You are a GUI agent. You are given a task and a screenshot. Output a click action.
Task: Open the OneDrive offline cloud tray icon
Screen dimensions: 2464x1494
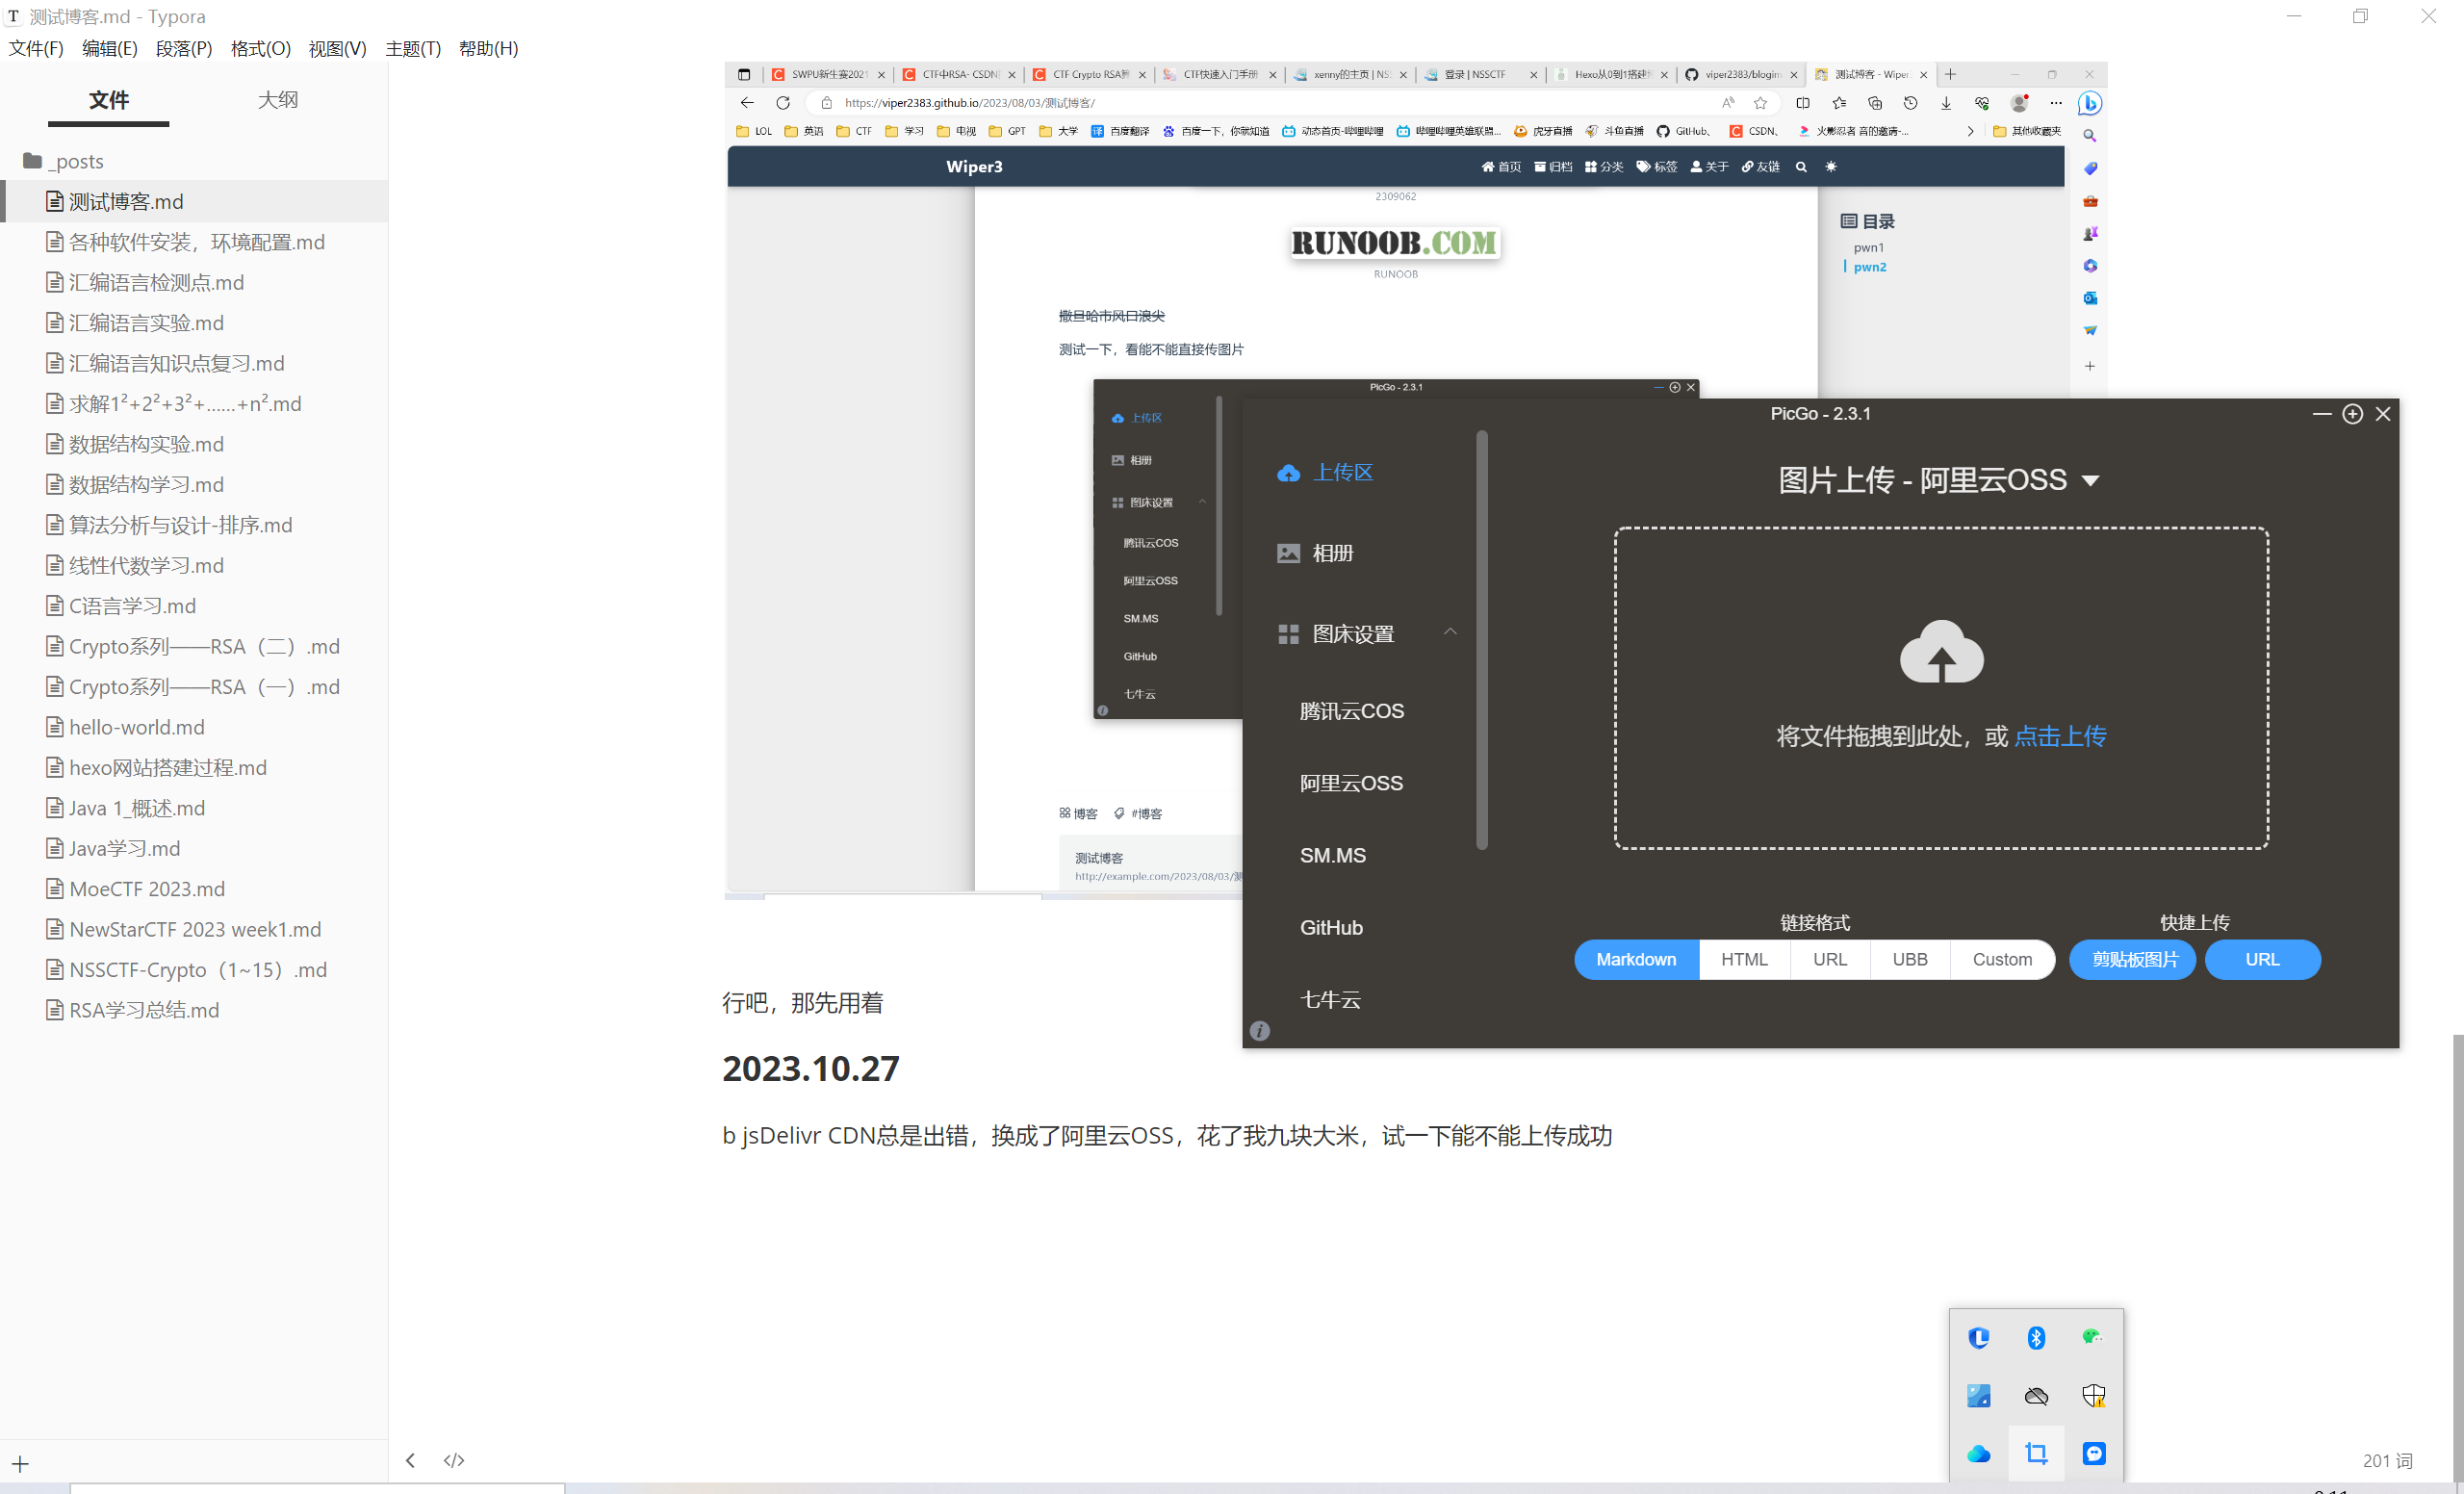[2036, 1395]
